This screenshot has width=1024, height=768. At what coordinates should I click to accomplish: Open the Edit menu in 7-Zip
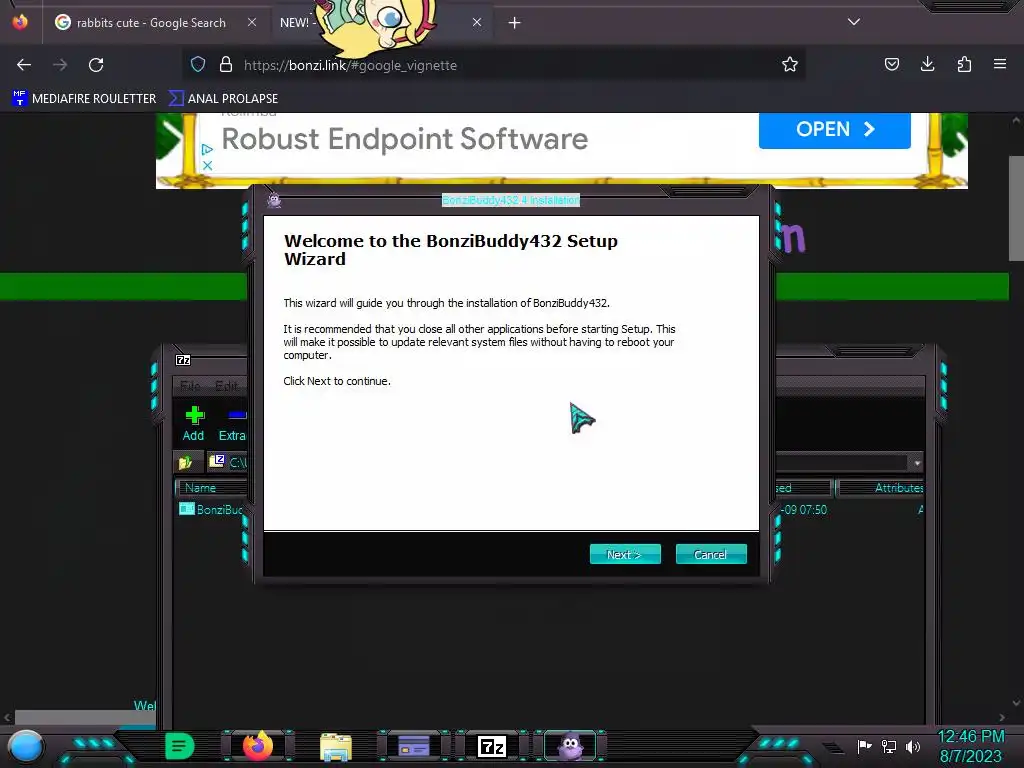[x=227, y=386]
